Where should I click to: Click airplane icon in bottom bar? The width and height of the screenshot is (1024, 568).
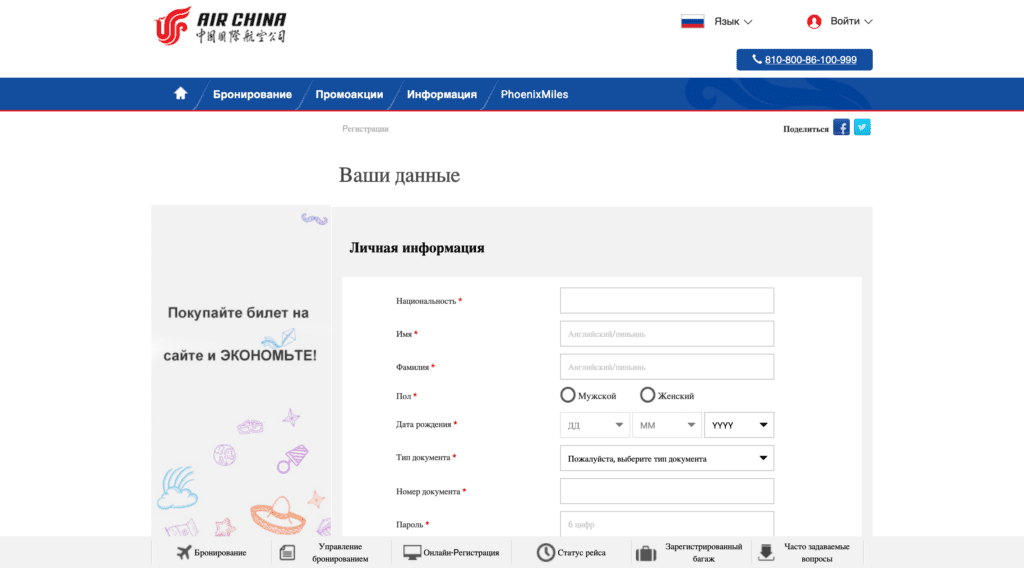tap(184, 552)
